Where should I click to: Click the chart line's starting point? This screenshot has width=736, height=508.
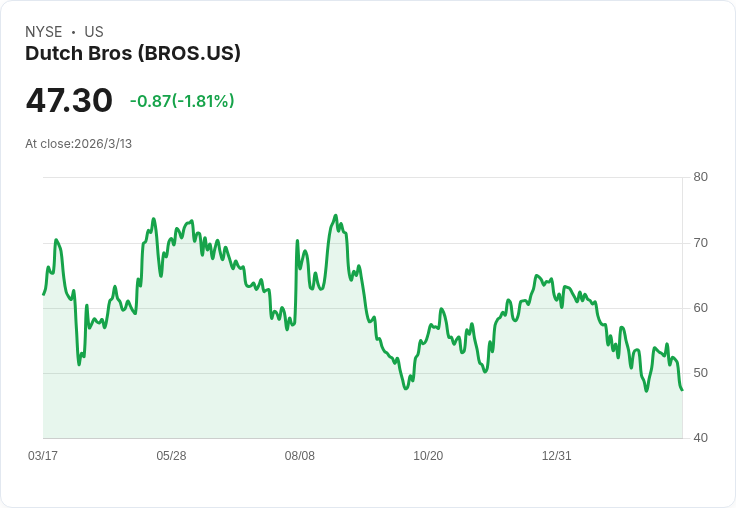(44, 294)
